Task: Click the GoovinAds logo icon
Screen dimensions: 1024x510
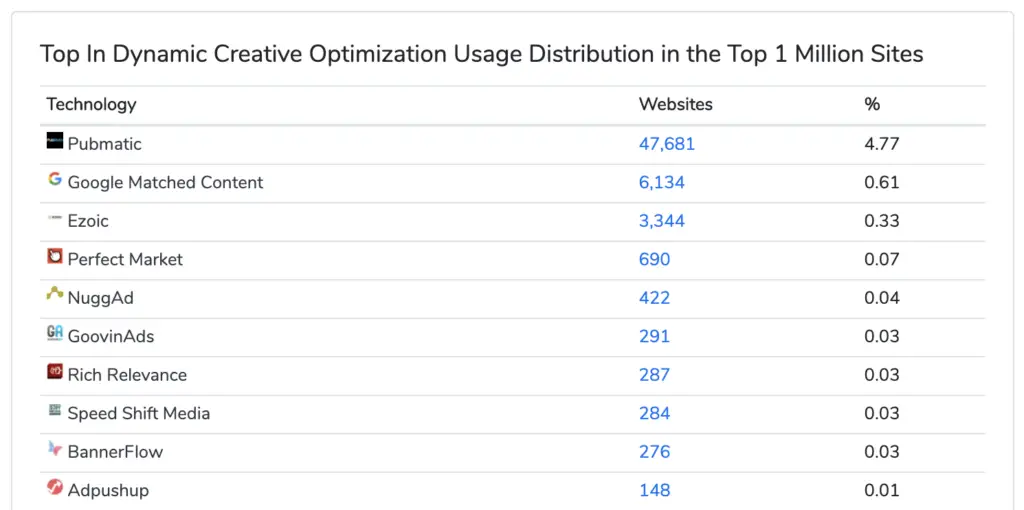Action: coord(55,334)
